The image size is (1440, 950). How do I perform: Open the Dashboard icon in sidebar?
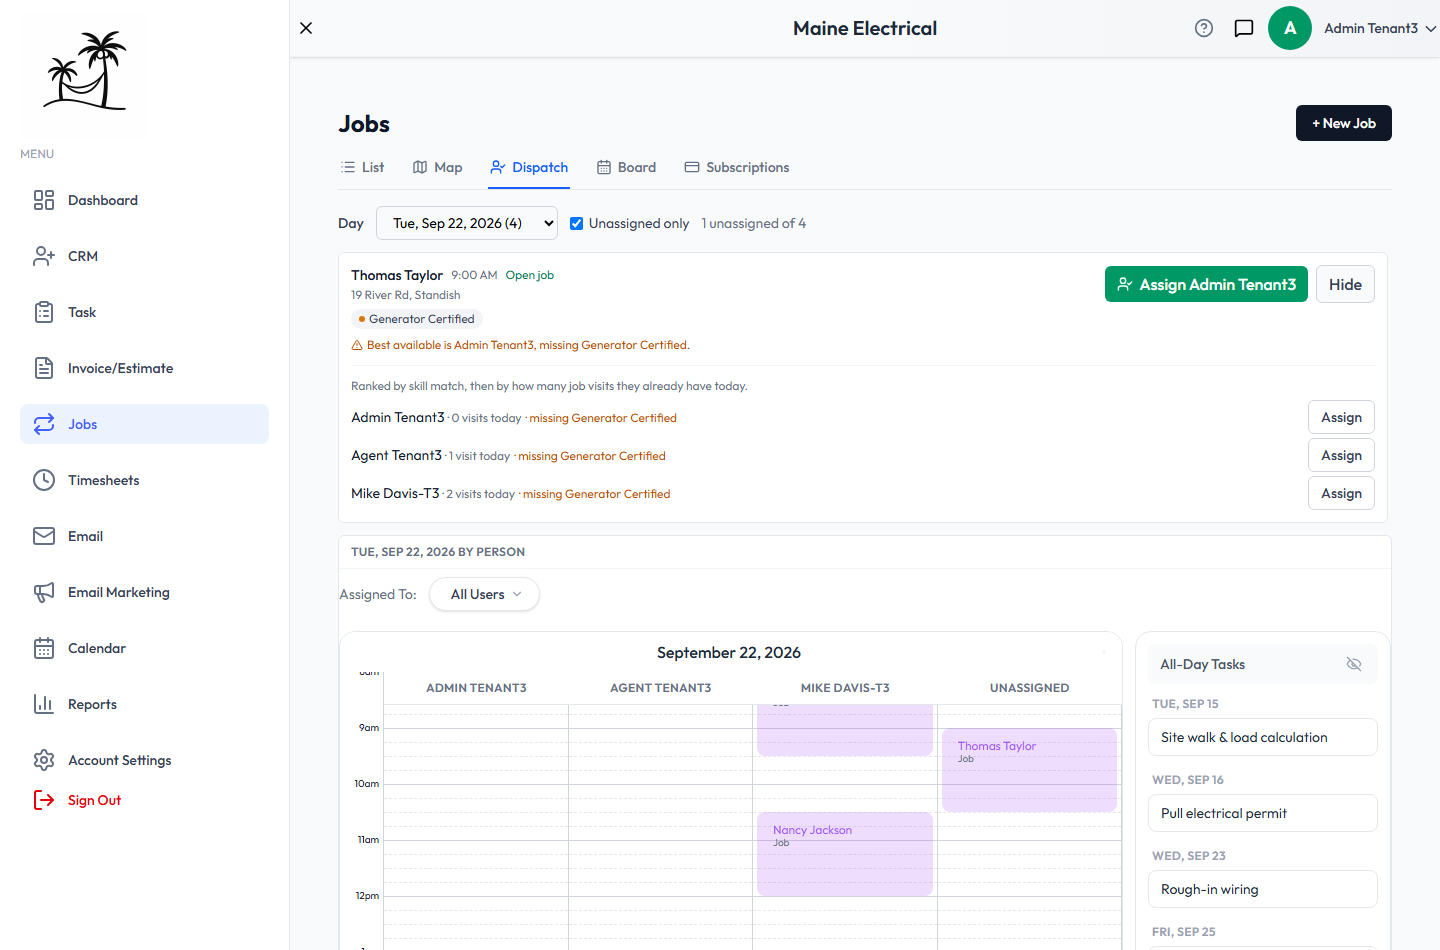tap(44, 200)
